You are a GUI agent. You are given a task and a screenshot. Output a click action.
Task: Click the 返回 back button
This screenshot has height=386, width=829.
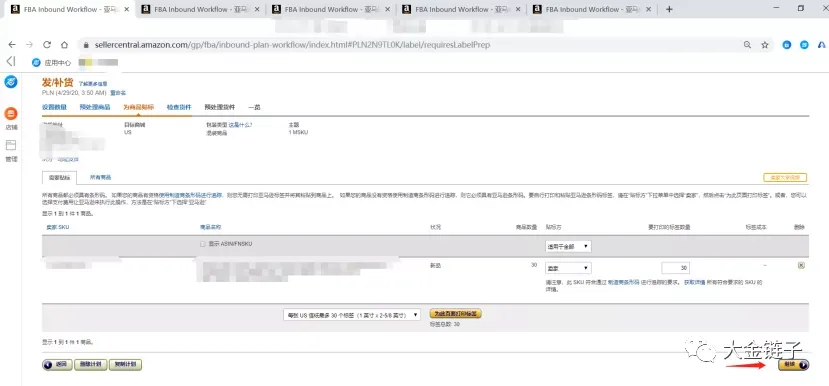(x=58, y=365)
